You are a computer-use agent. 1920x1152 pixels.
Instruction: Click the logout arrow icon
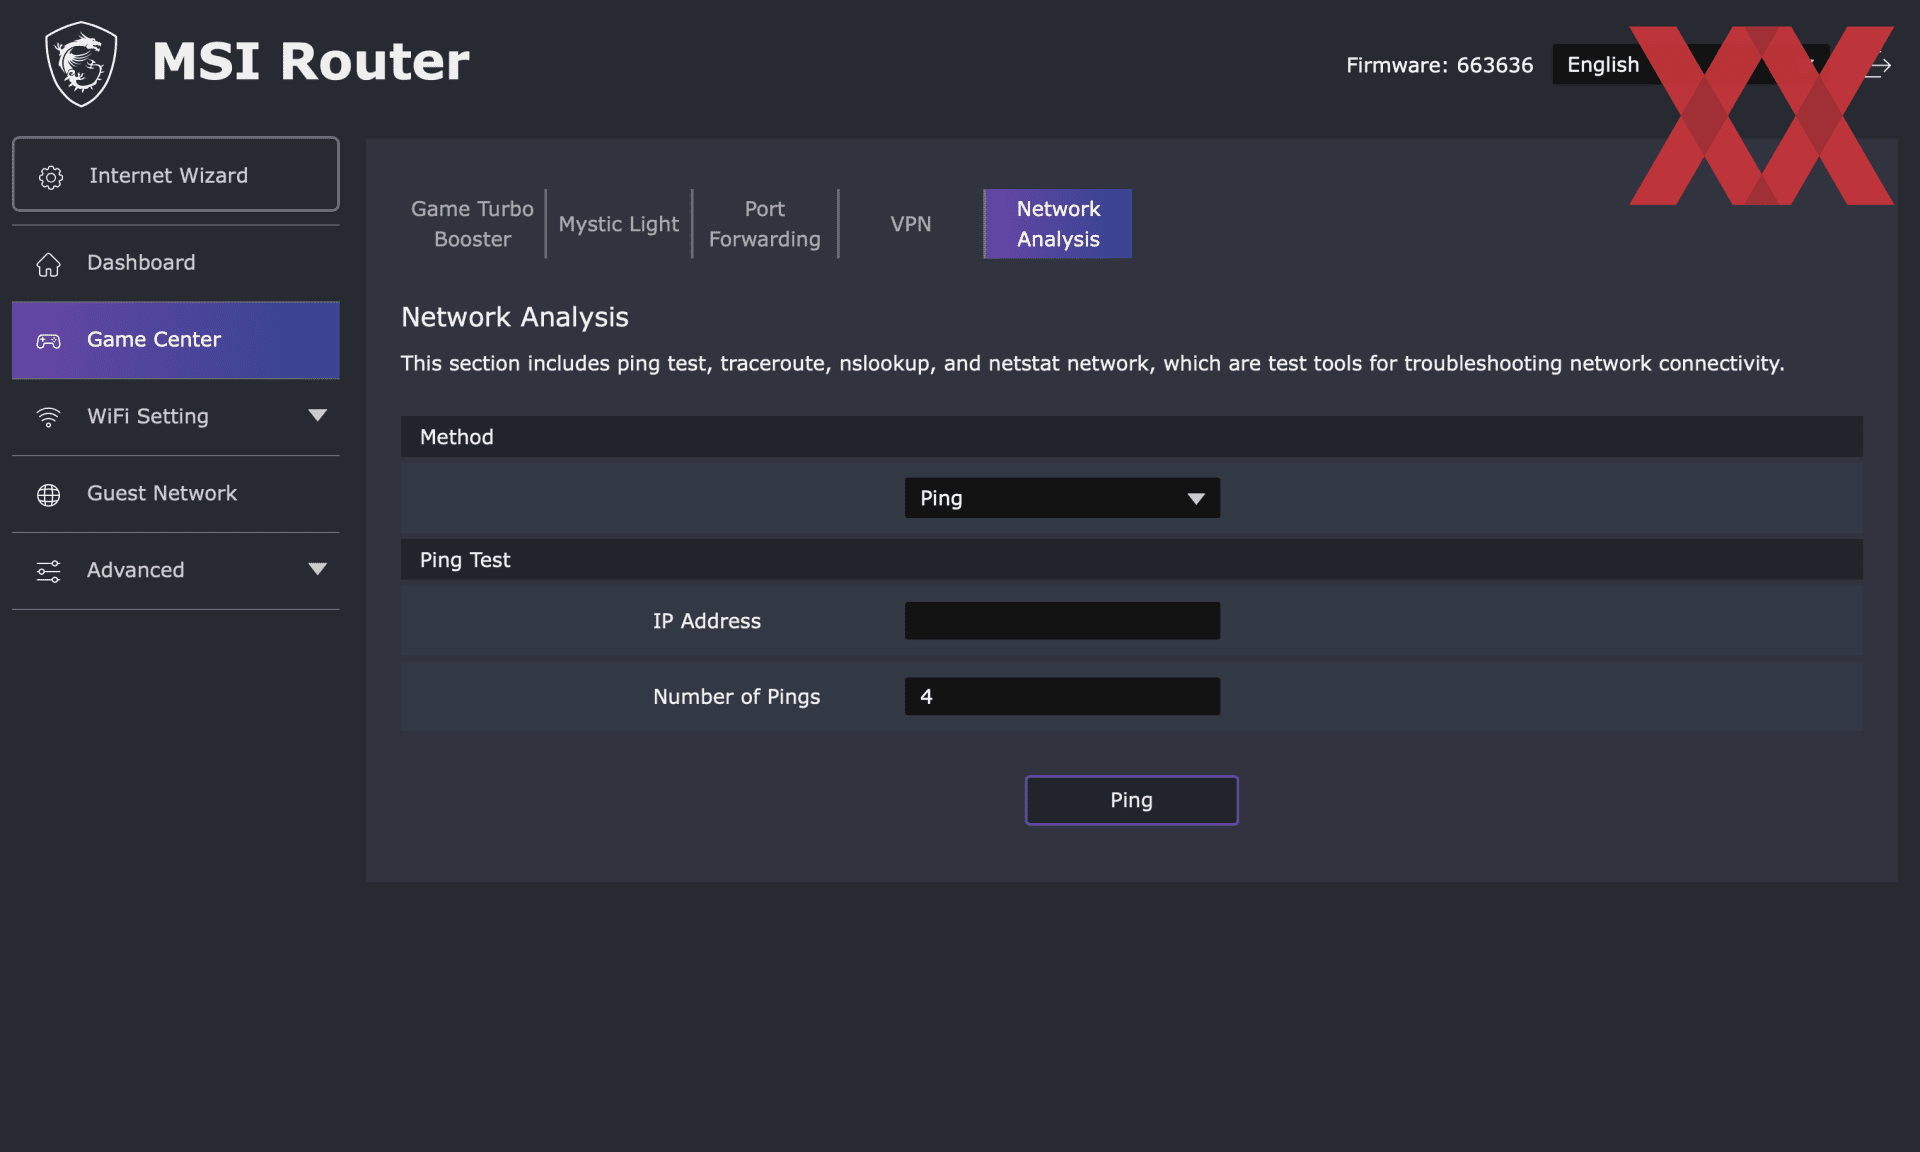point(1880,65)
